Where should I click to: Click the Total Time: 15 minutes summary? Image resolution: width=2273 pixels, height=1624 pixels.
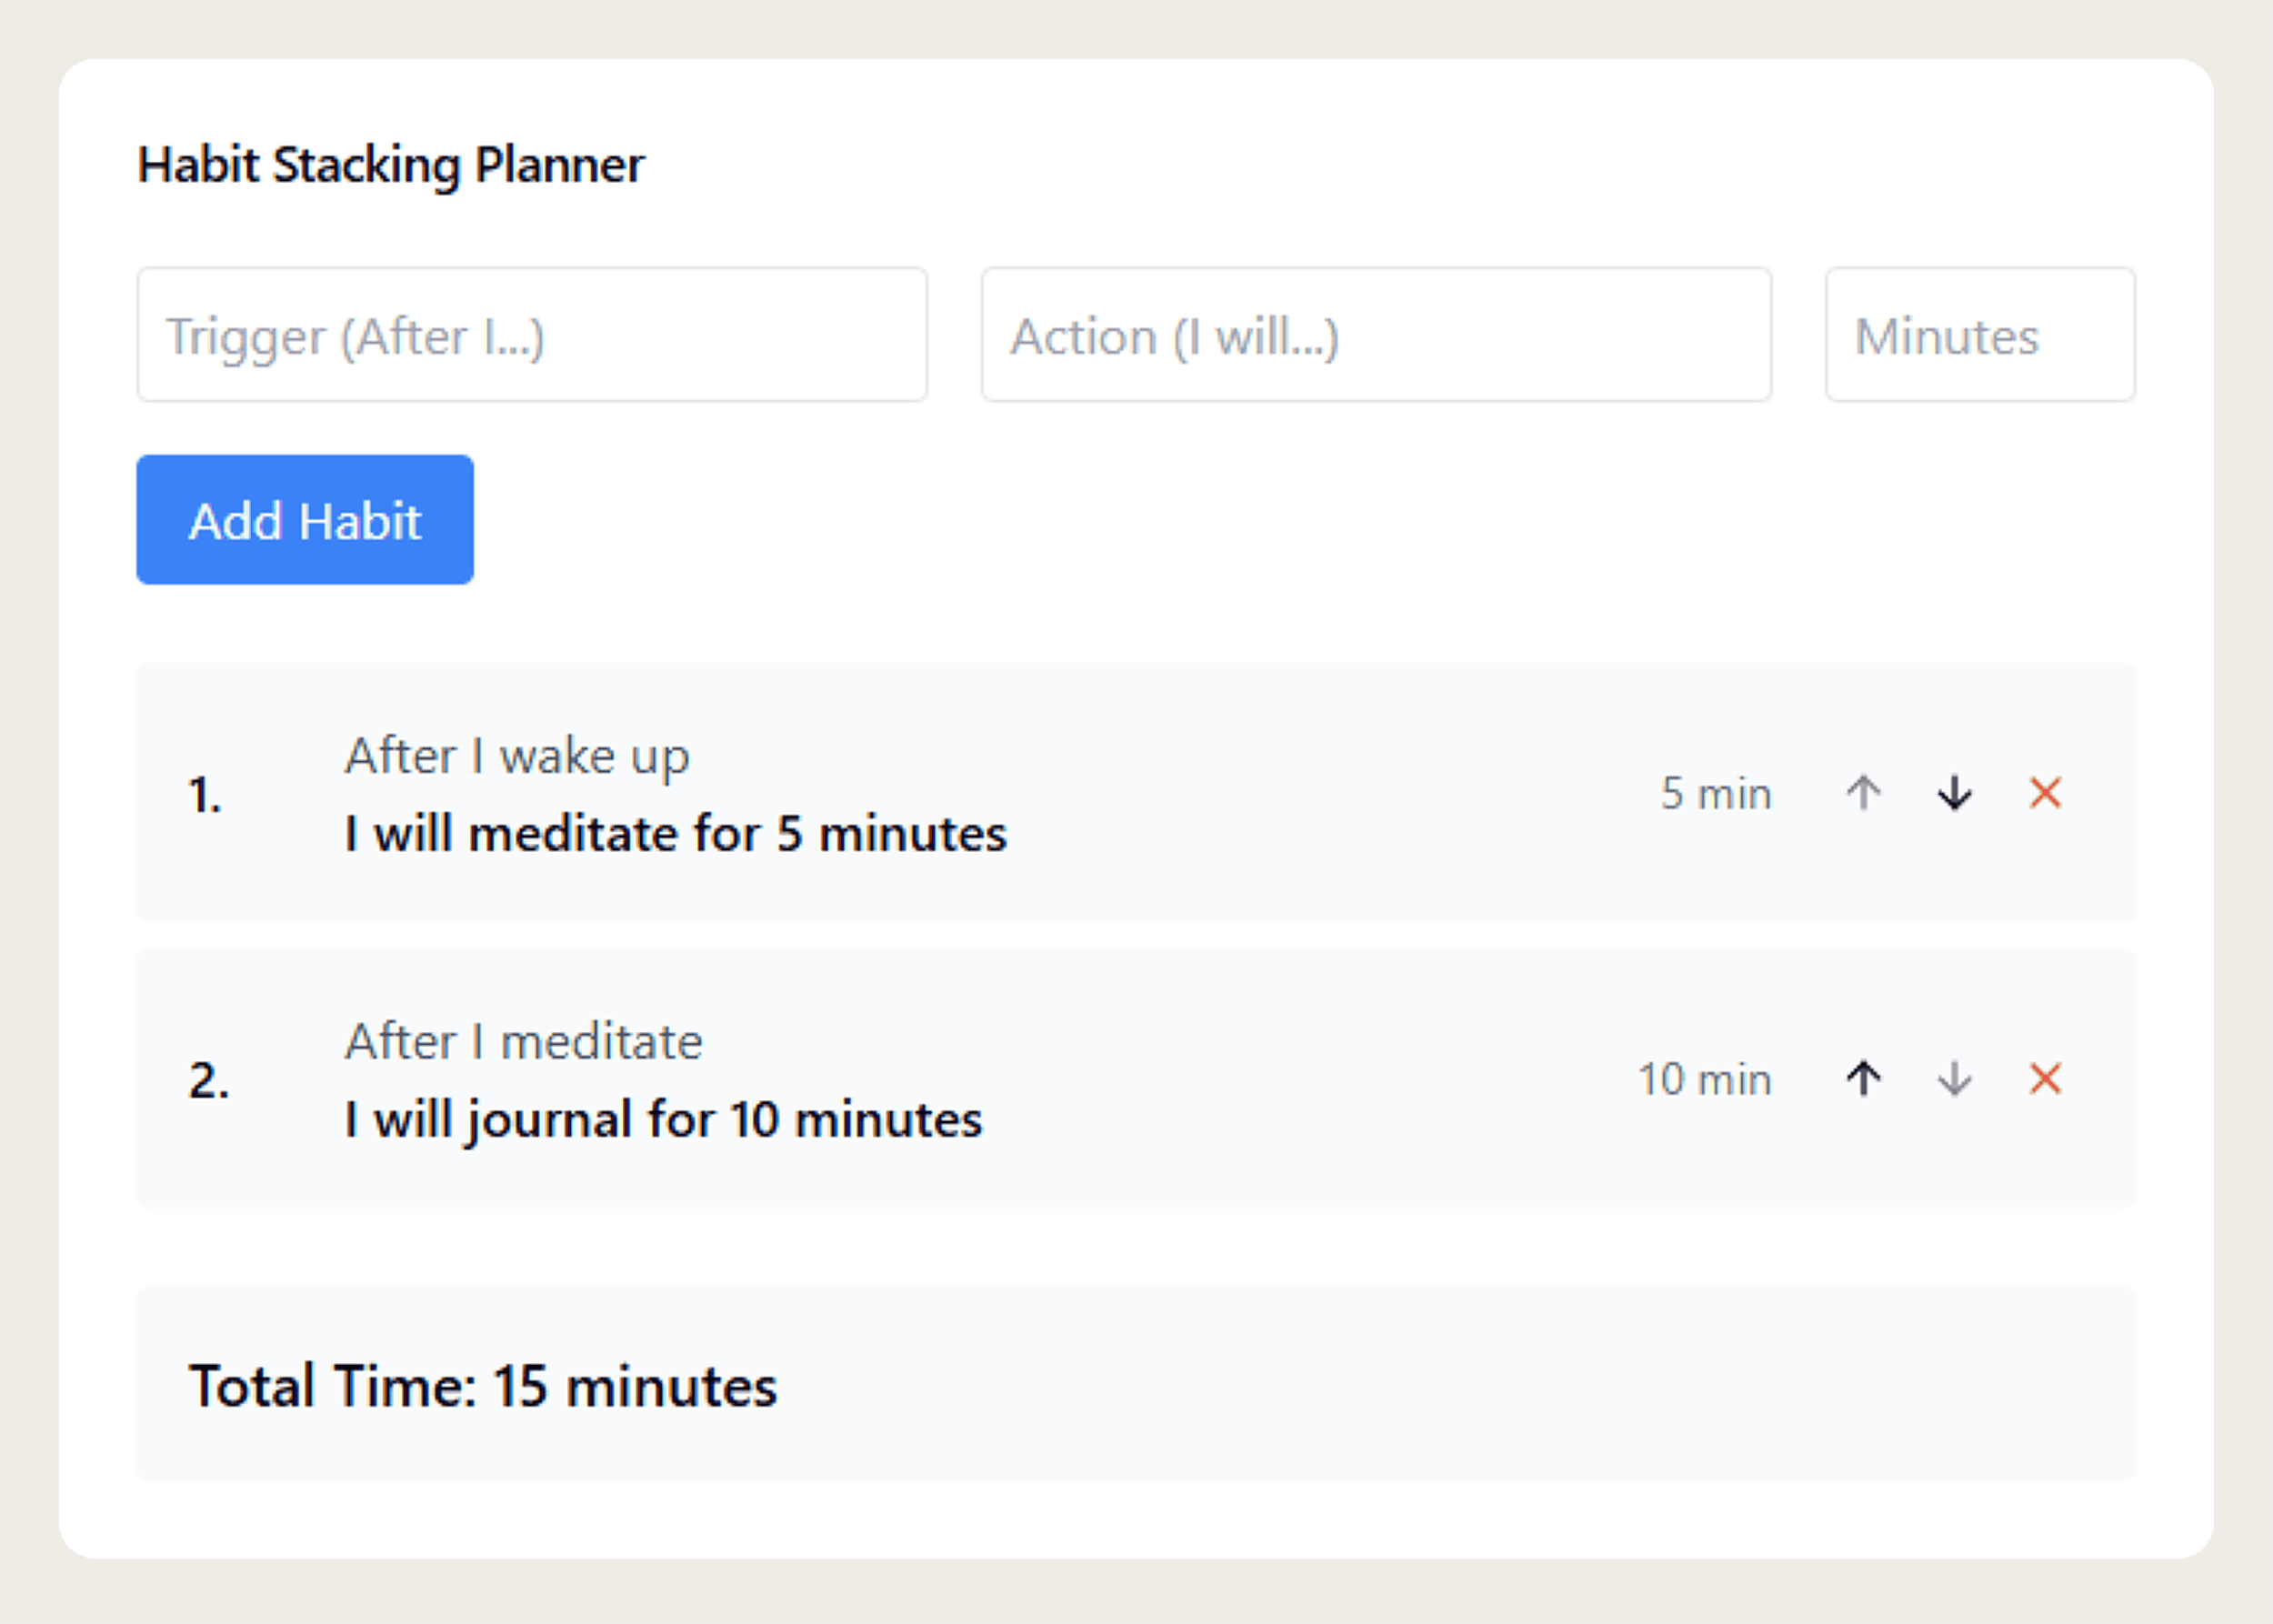[x=484, y=1385]
